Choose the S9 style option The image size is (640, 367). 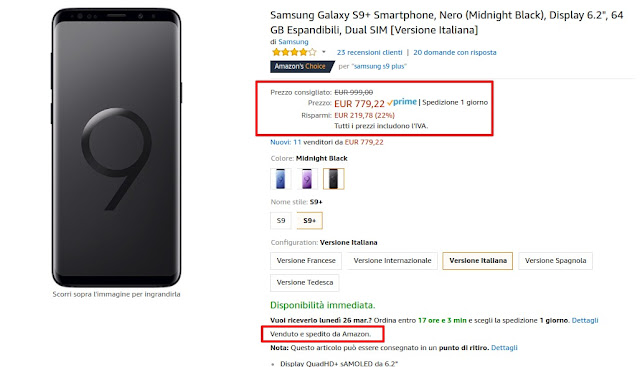coord(281,220)
